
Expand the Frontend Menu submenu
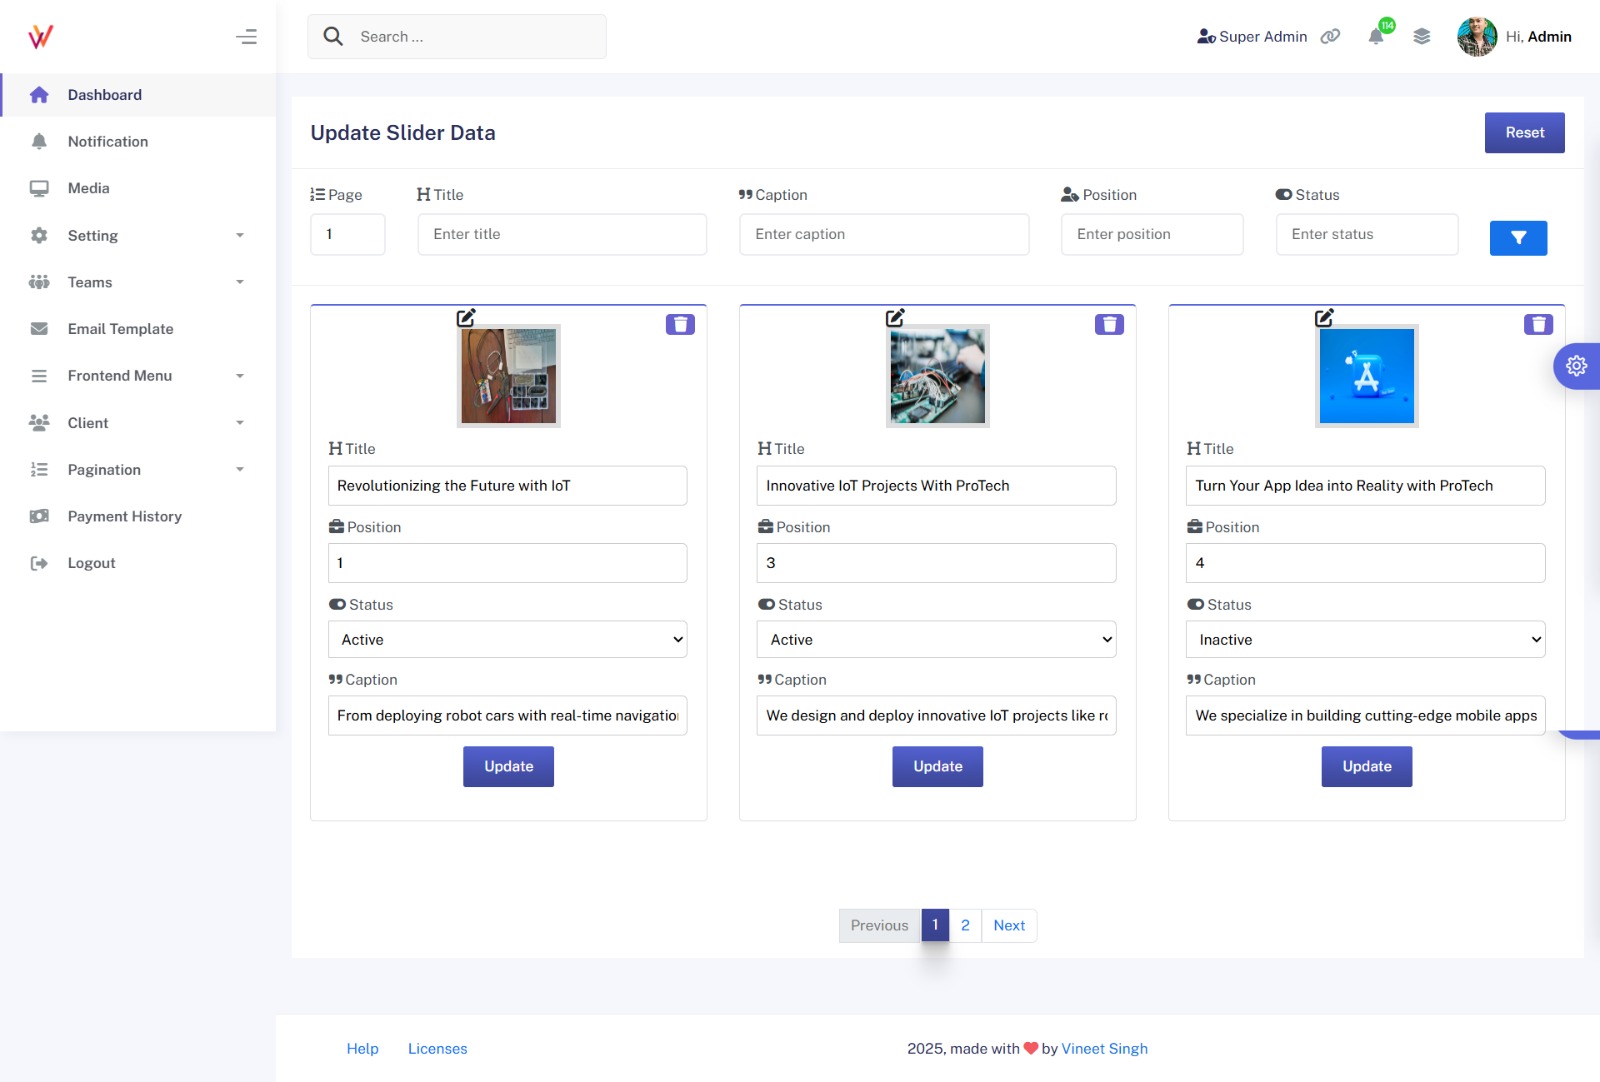tap(138, 376)
